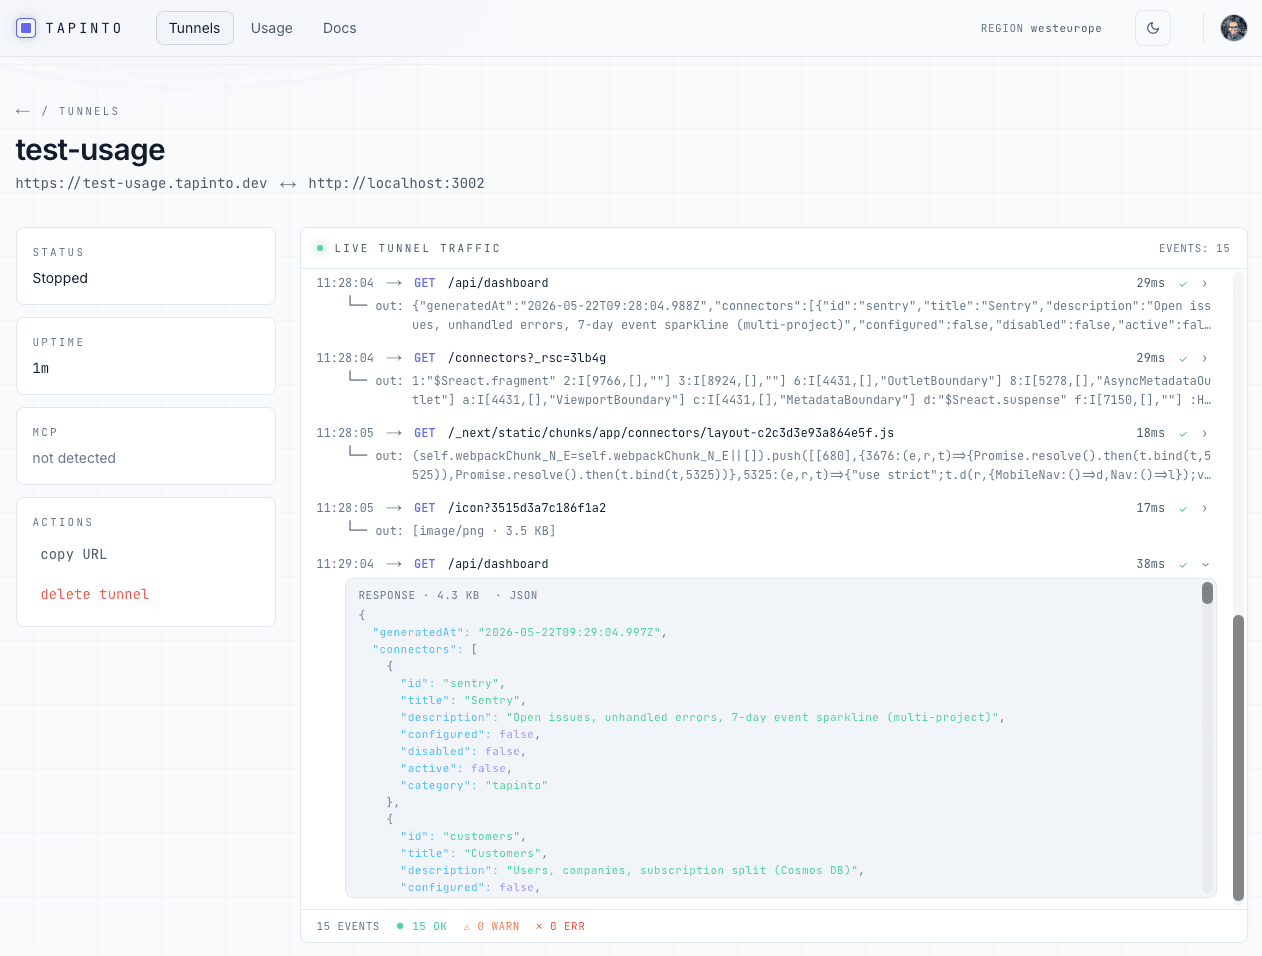Expand the /connectors?_rsc=3lb4g request chevron
This screenshot has width=1262, height=956.
1205,358
